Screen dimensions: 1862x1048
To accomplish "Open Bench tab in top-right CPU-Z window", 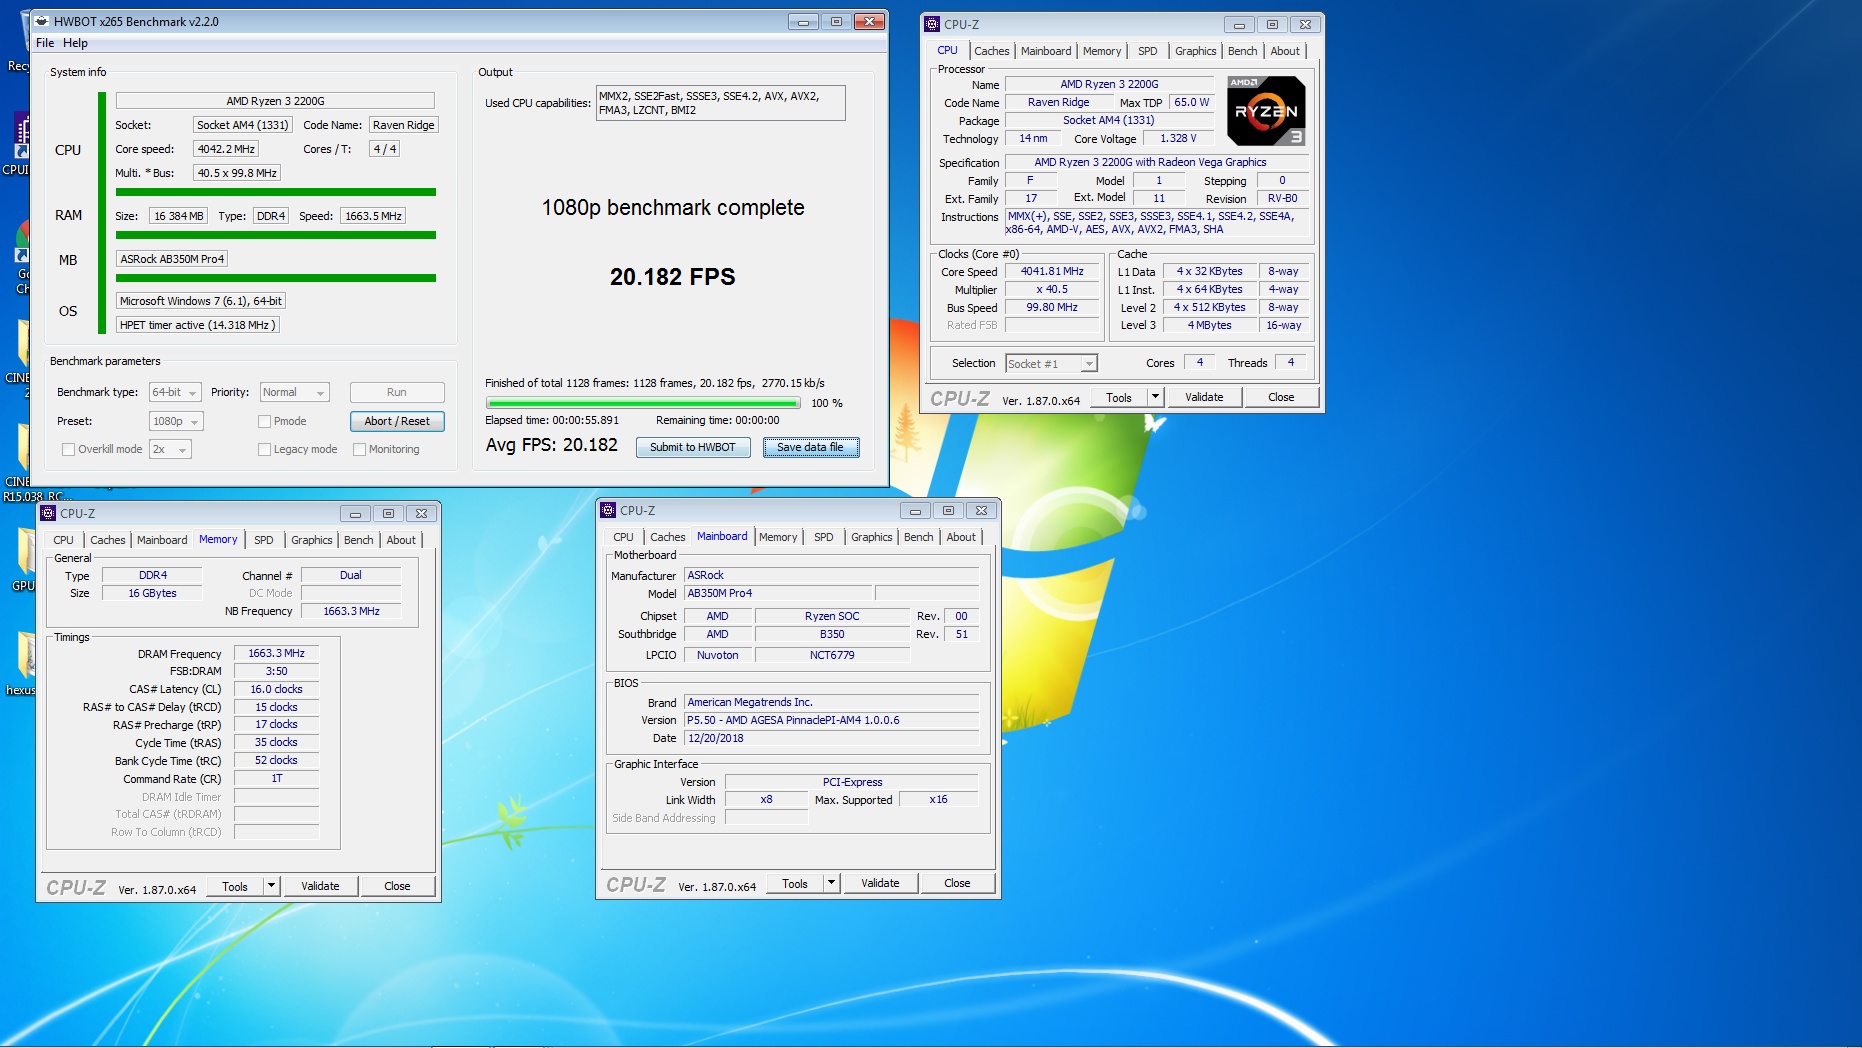I will pyautogui.click(x=1242, y=51).
